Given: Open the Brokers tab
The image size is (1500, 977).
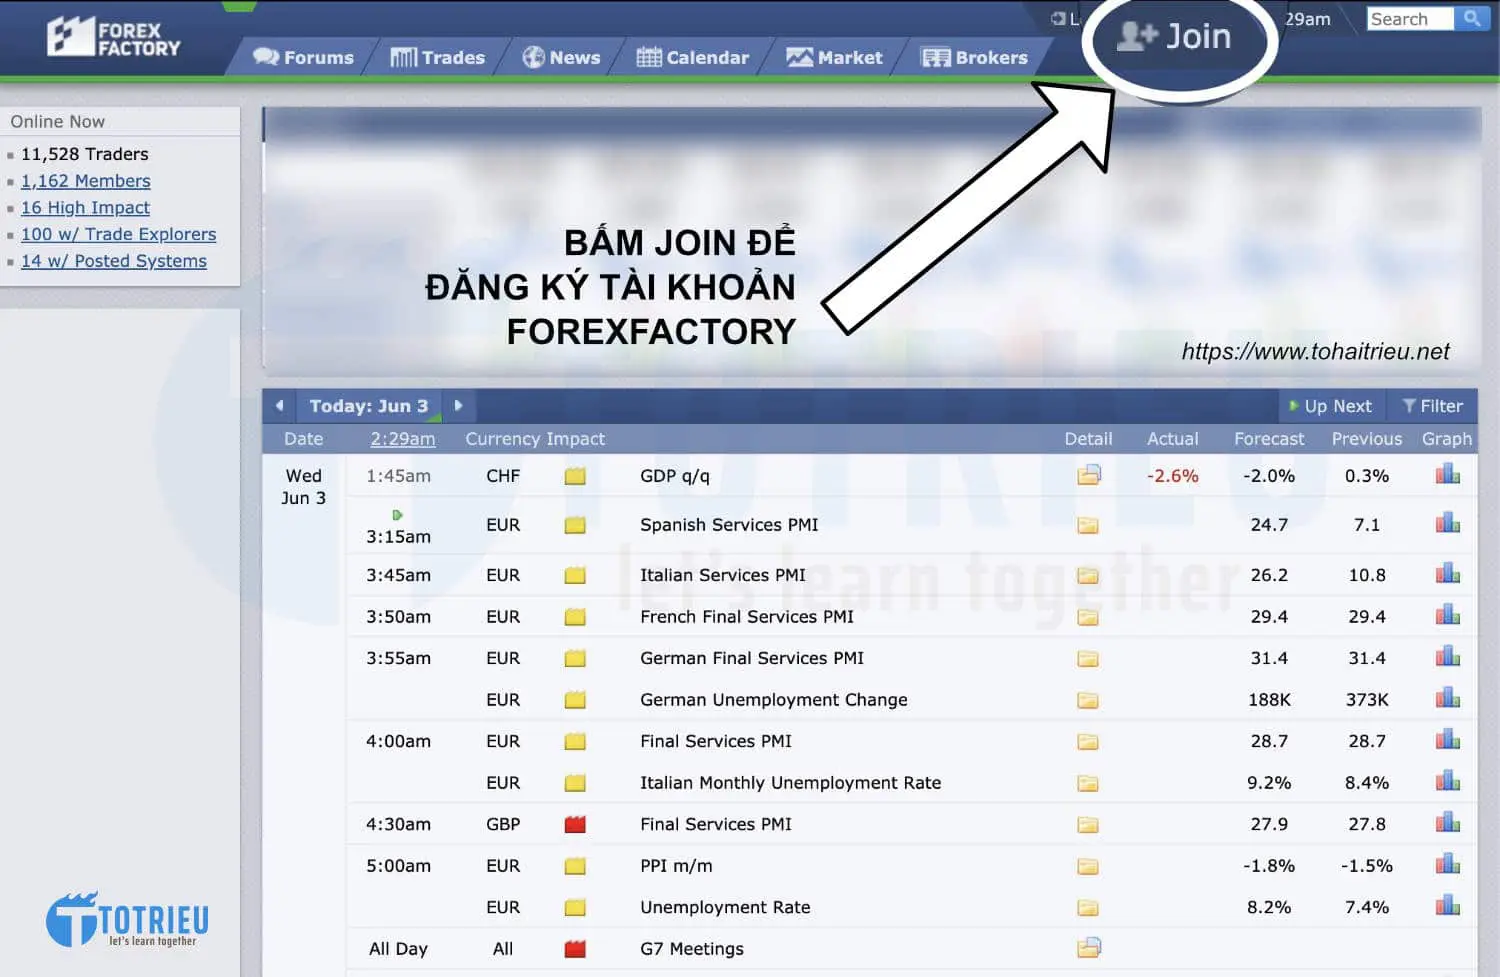Looking at the screenshot, I should coord(975,58).
